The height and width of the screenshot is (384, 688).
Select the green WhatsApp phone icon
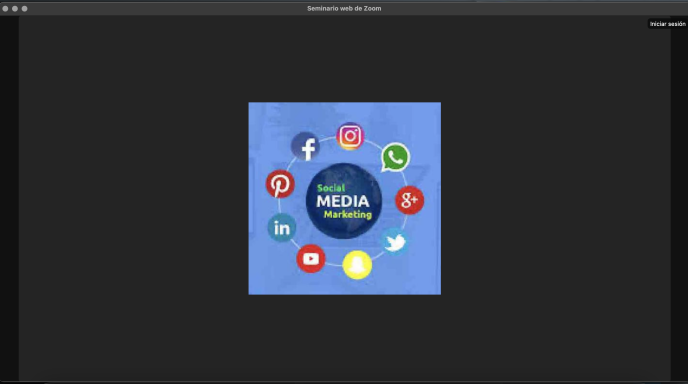(x=395, y=157)
